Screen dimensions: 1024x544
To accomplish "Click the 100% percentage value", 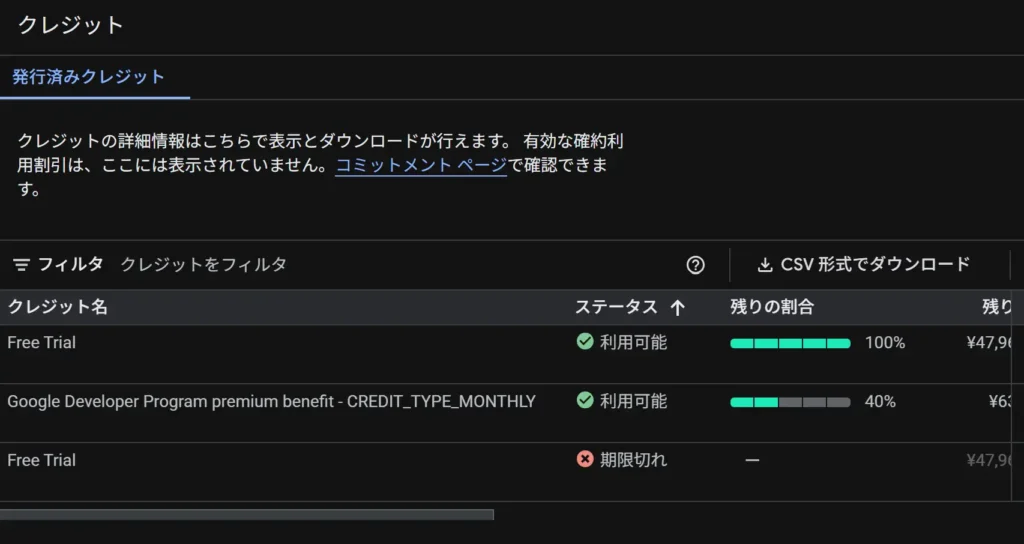I will pos(885,343).
